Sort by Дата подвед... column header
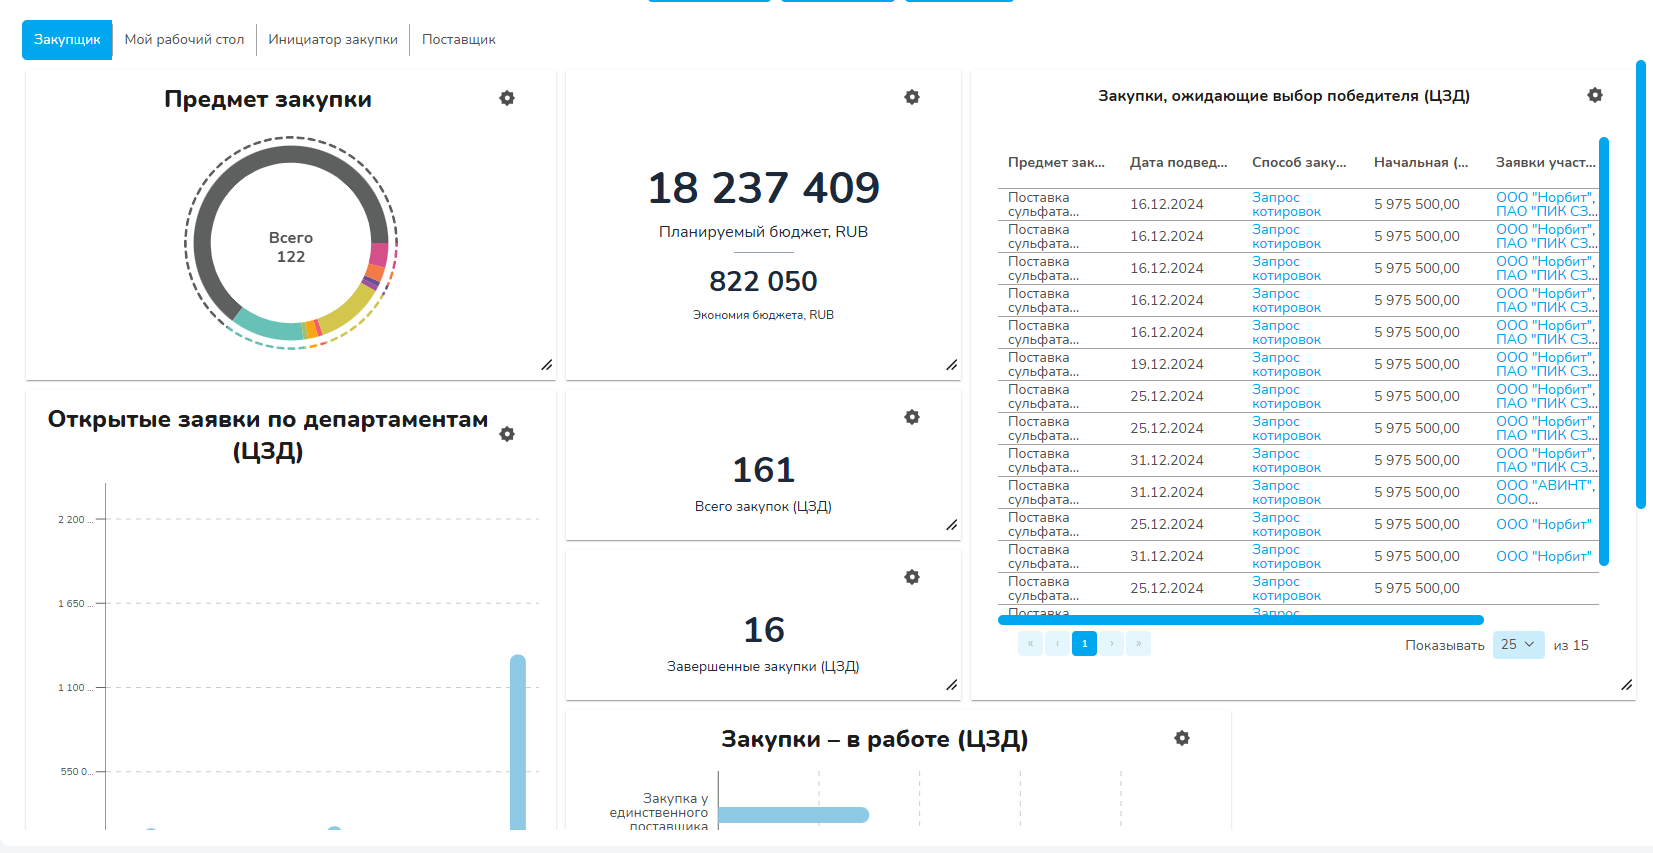1653x853 pixels. [x=1178, y=162]
